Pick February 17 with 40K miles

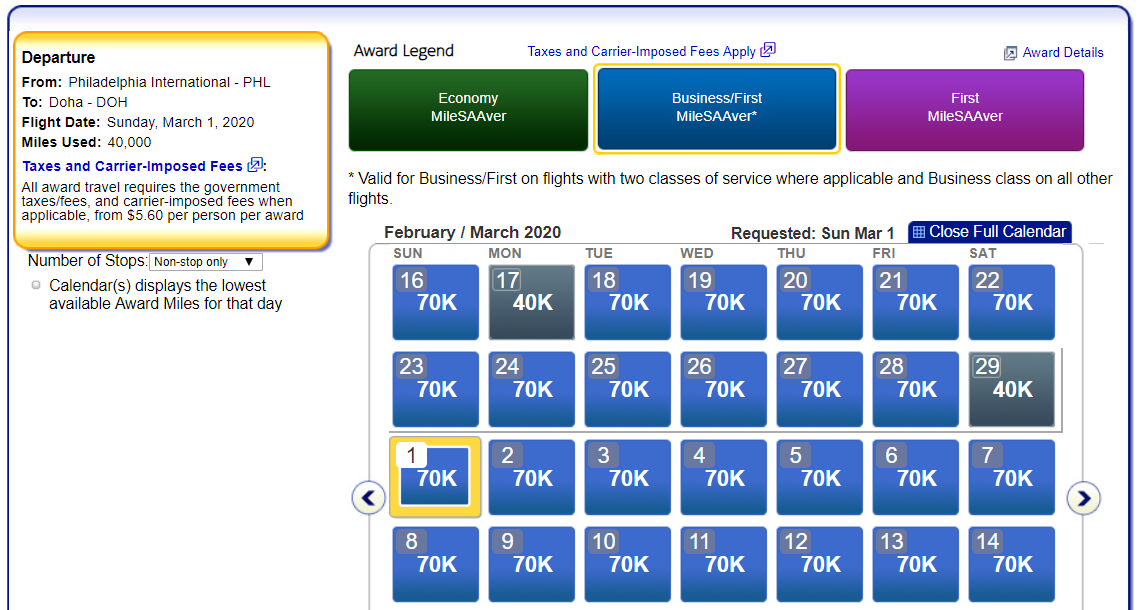[532, 303]
